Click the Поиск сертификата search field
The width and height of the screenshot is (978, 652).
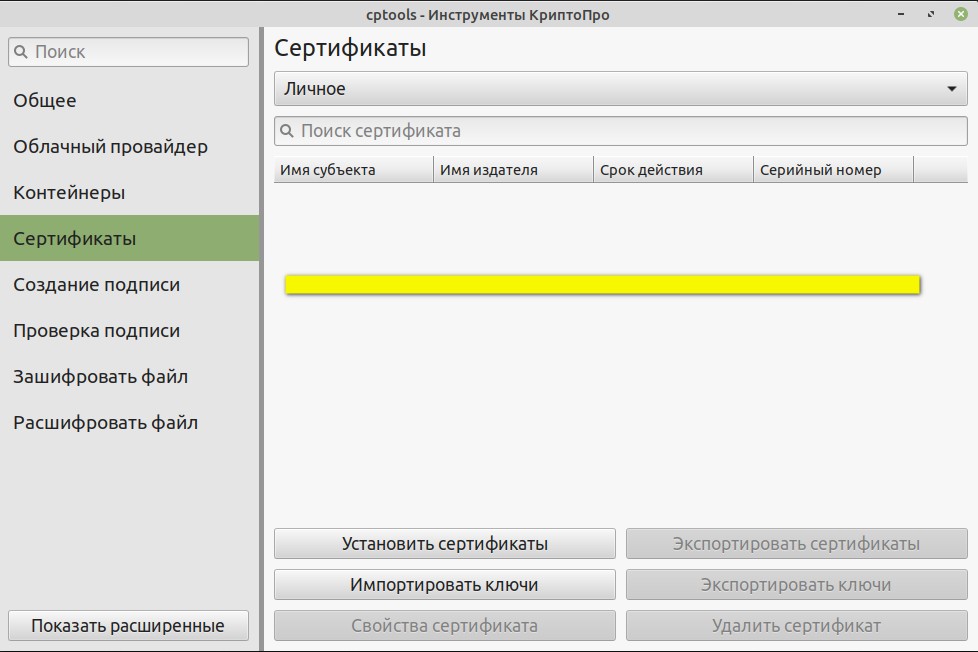(621, 131)
